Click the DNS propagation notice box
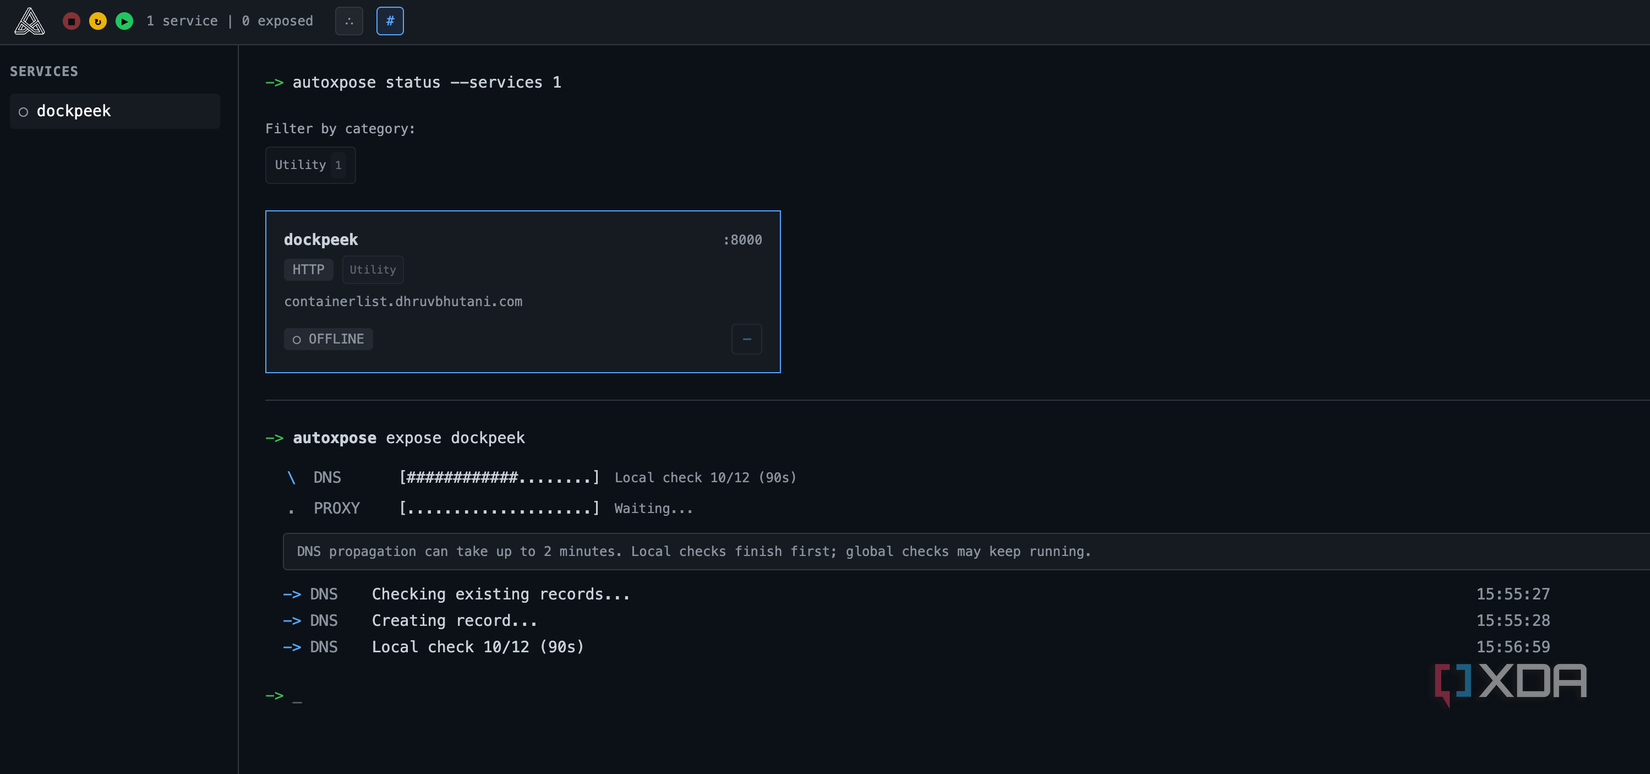This screenshot has width=1650, height=774. 966,551
